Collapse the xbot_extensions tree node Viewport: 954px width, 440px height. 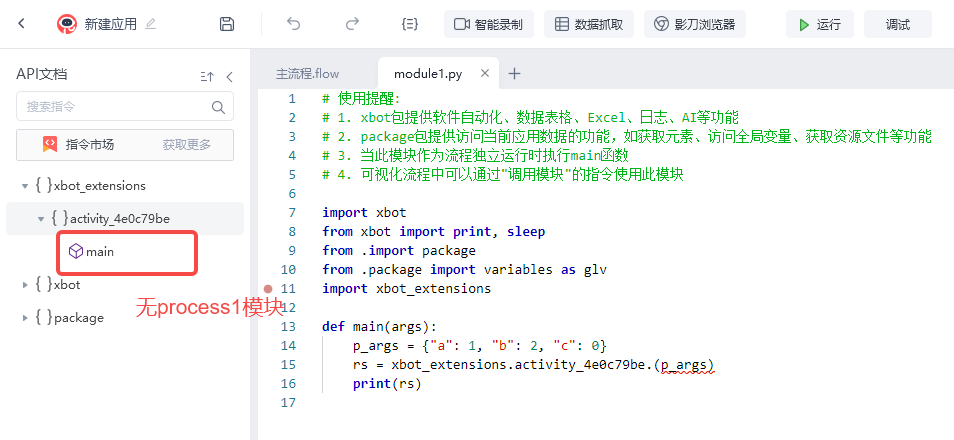pos(25,186)
